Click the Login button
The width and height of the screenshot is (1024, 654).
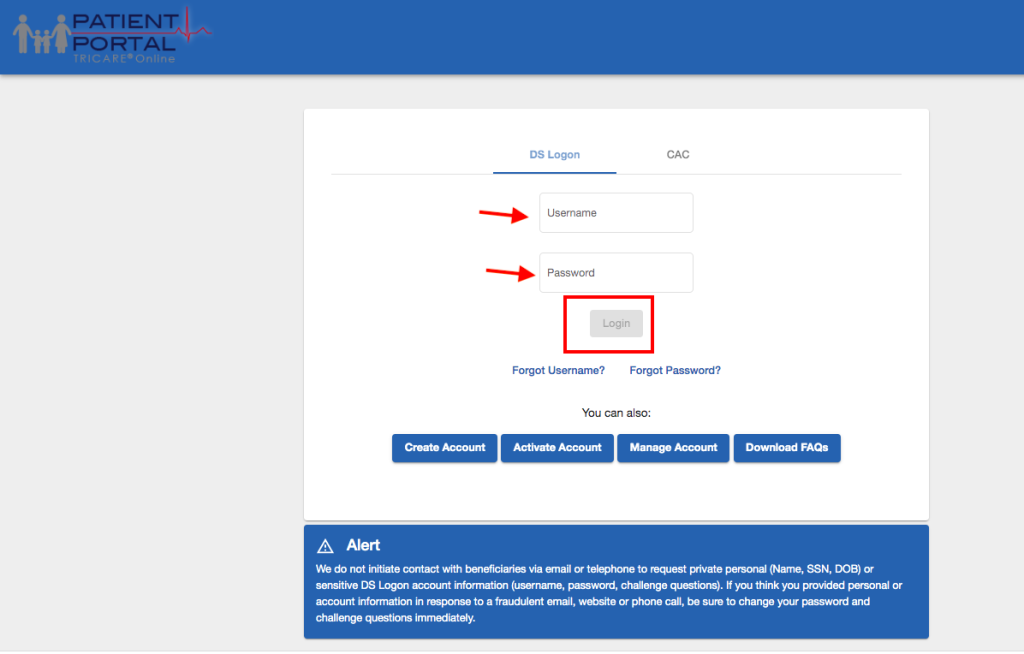[616, 323]
